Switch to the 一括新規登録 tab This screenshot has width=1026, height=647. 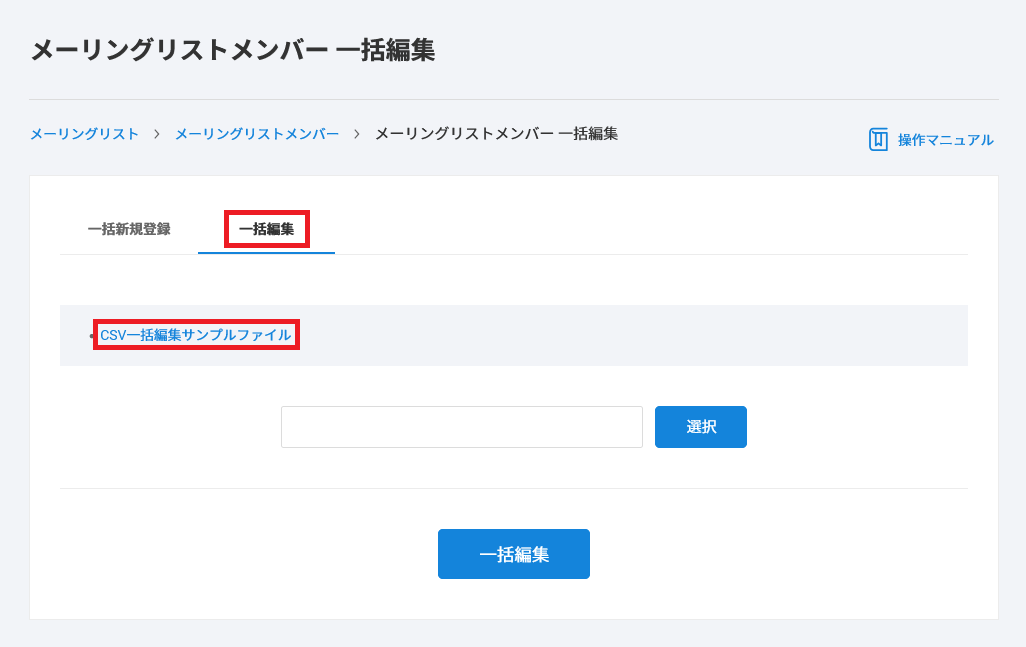(x=129, y=229)
